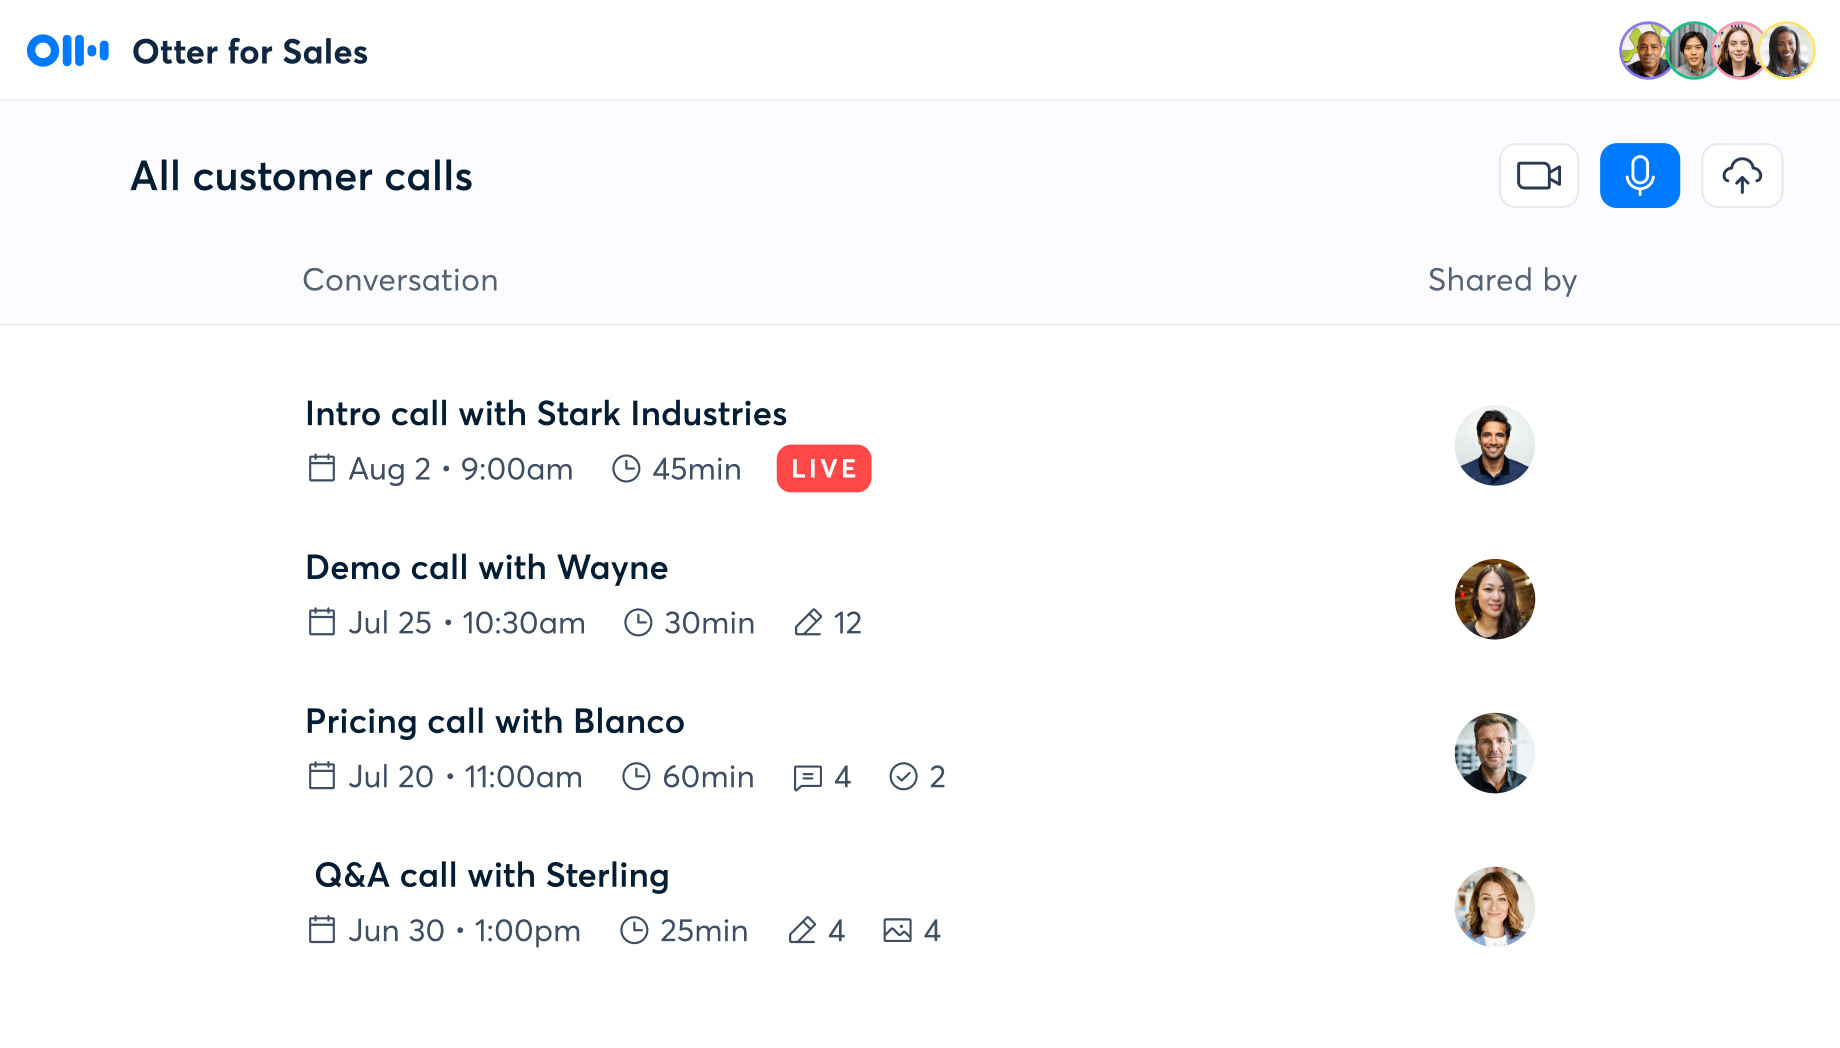Open Intro call with Stark Industries
Image resolution: width=1840 pixels, height=1048 pixels.
pyautogui.click(x=546, y=414)
